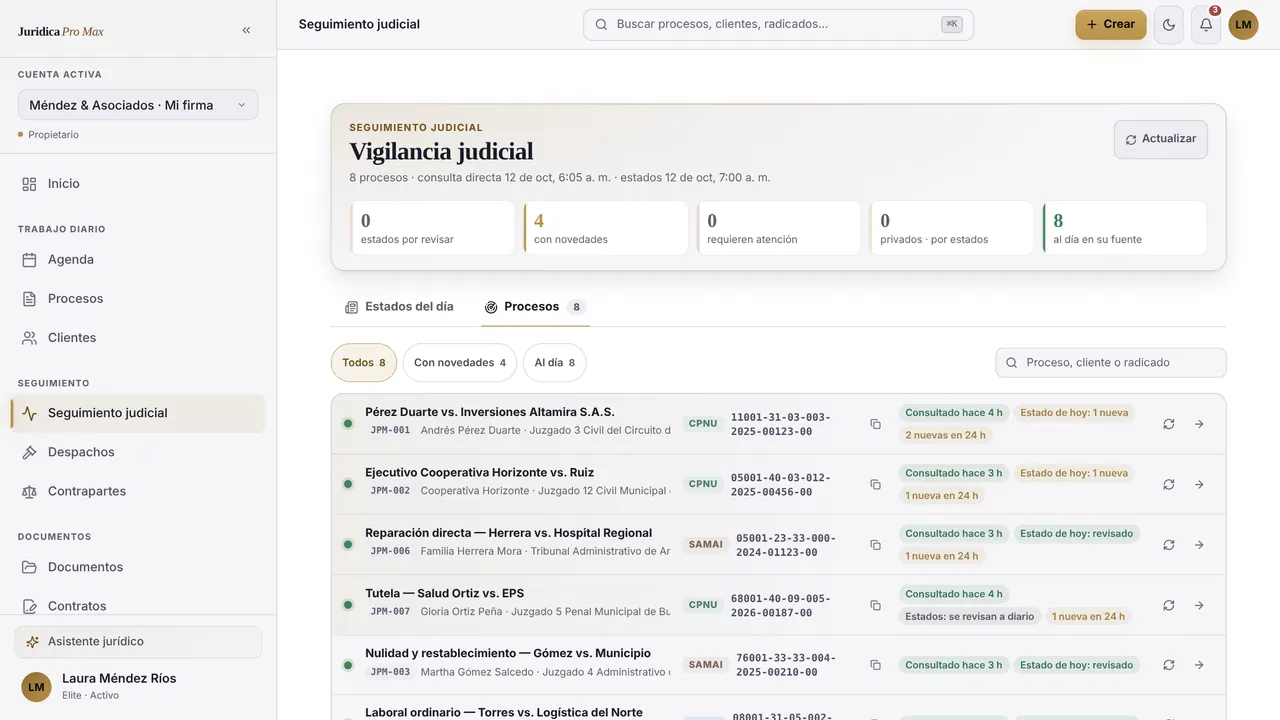Open Procesos in the sidebar
The image size is (1280, 720).
pos(138,299)
